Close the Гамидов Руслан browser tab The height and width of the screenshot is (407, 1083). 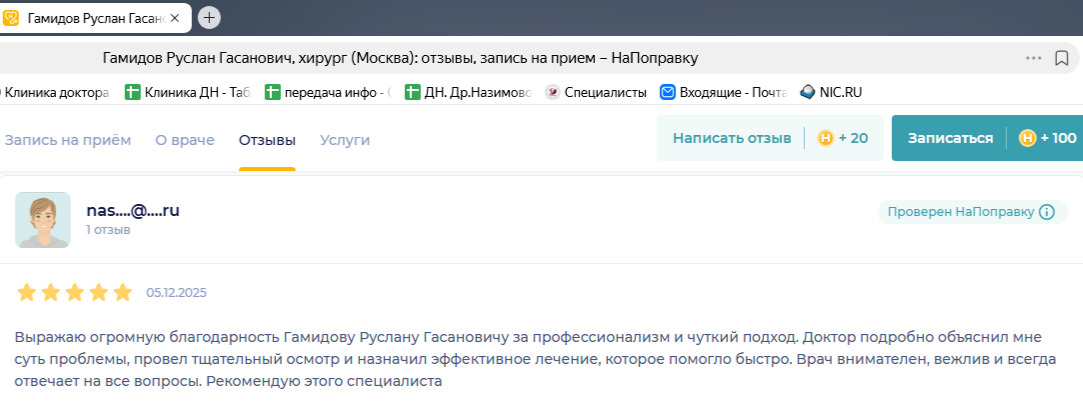[x=175, y=18]
